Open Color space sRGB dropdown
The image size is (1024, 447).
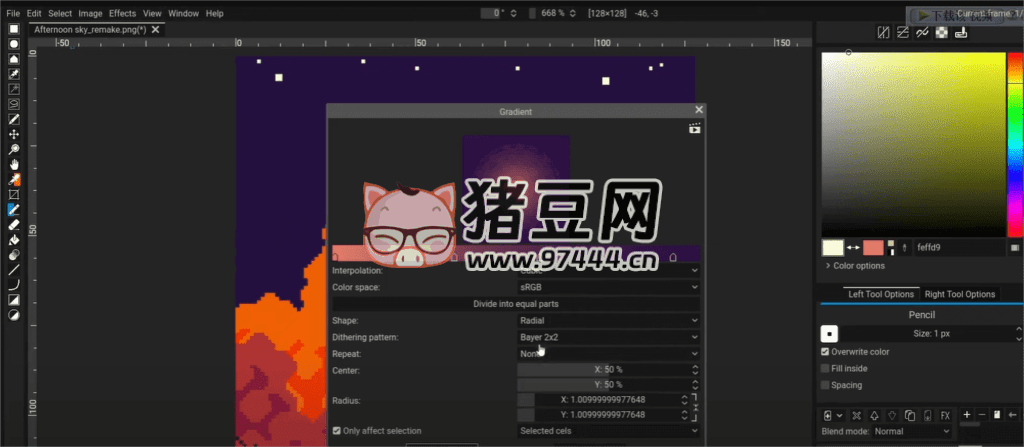609,287
